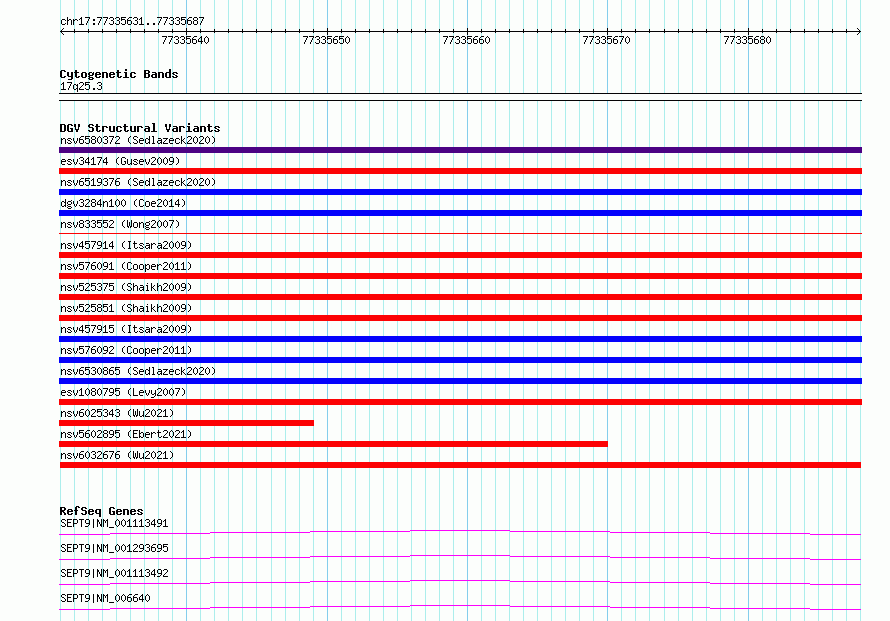This screenshot has height=621, width=890.
Task: Select the blue nsv6530865 variant bar
Action: pos(460,381)
